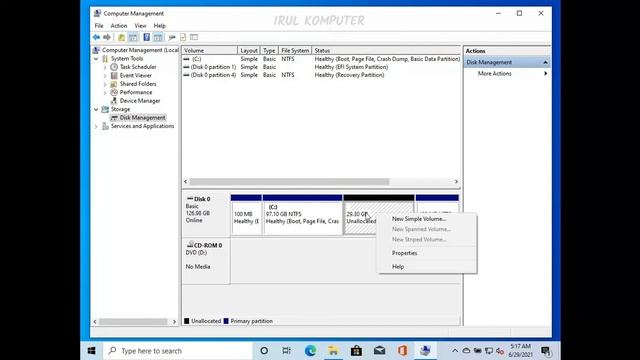Open Cortana from the taskbar
Image resolution: width=640 pixels, height=360 pixels.
point(264,351)
